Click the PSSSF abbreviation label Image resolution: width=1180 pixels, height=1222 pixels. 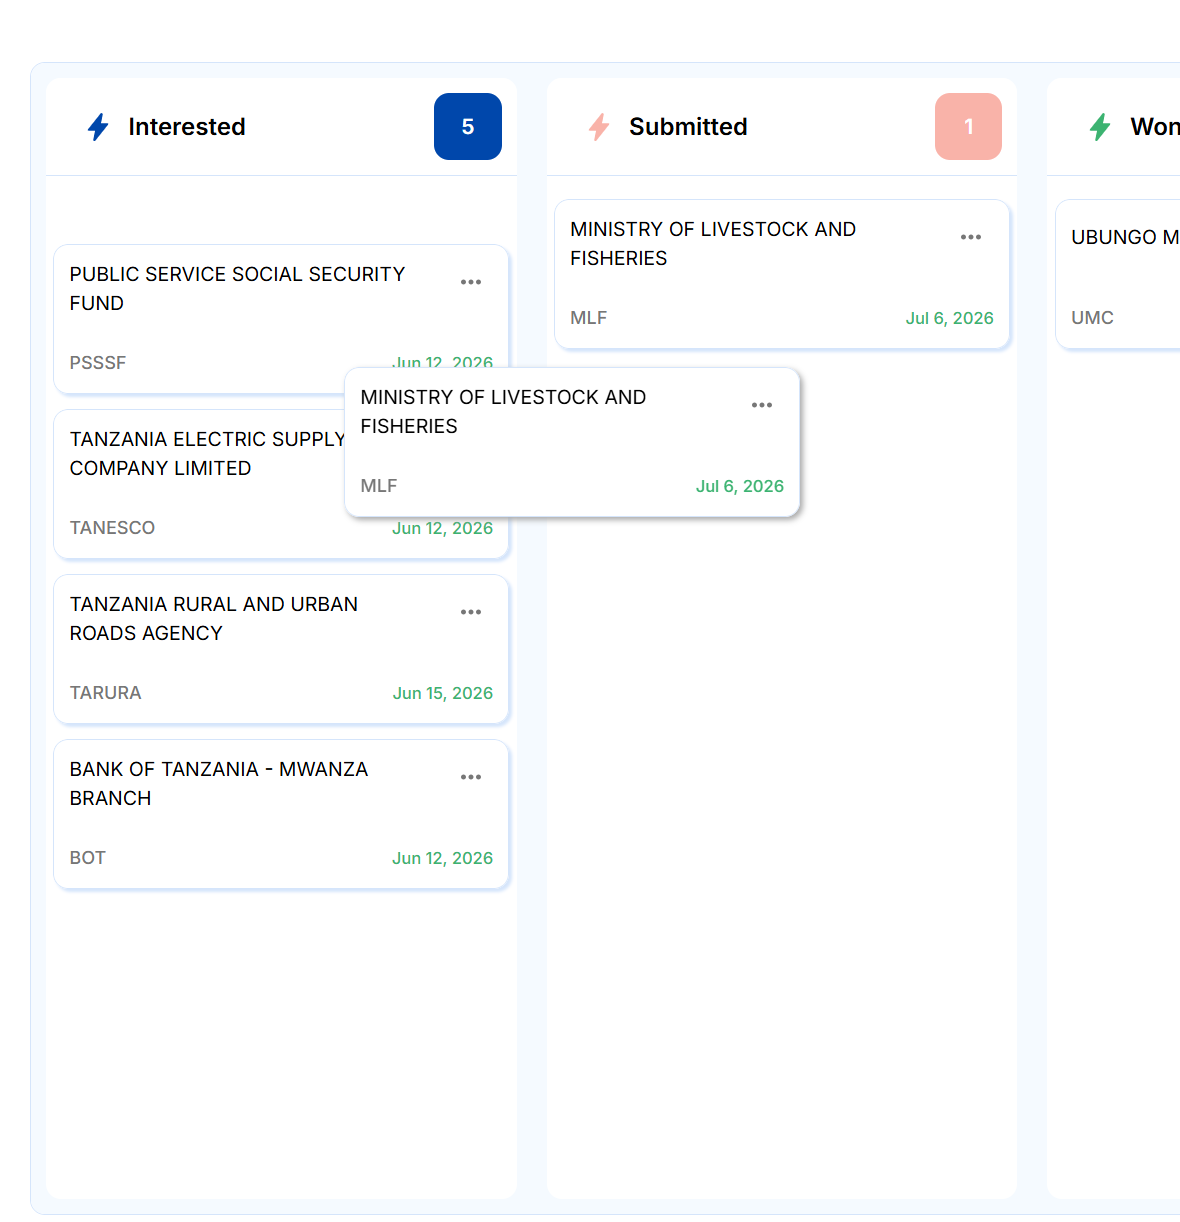[x=98, y=363]
